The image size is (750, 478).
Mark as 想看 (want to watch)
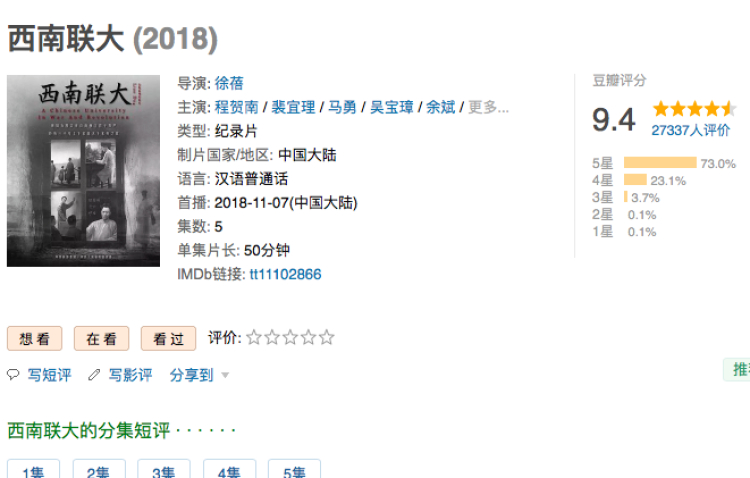coord(34,339)
